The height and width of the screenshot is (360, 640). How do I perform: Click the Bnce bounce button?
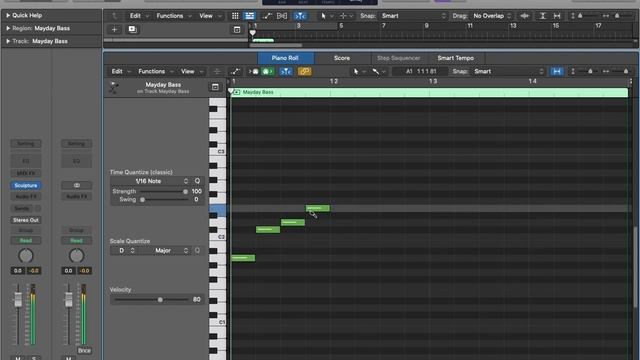[84, 351]
